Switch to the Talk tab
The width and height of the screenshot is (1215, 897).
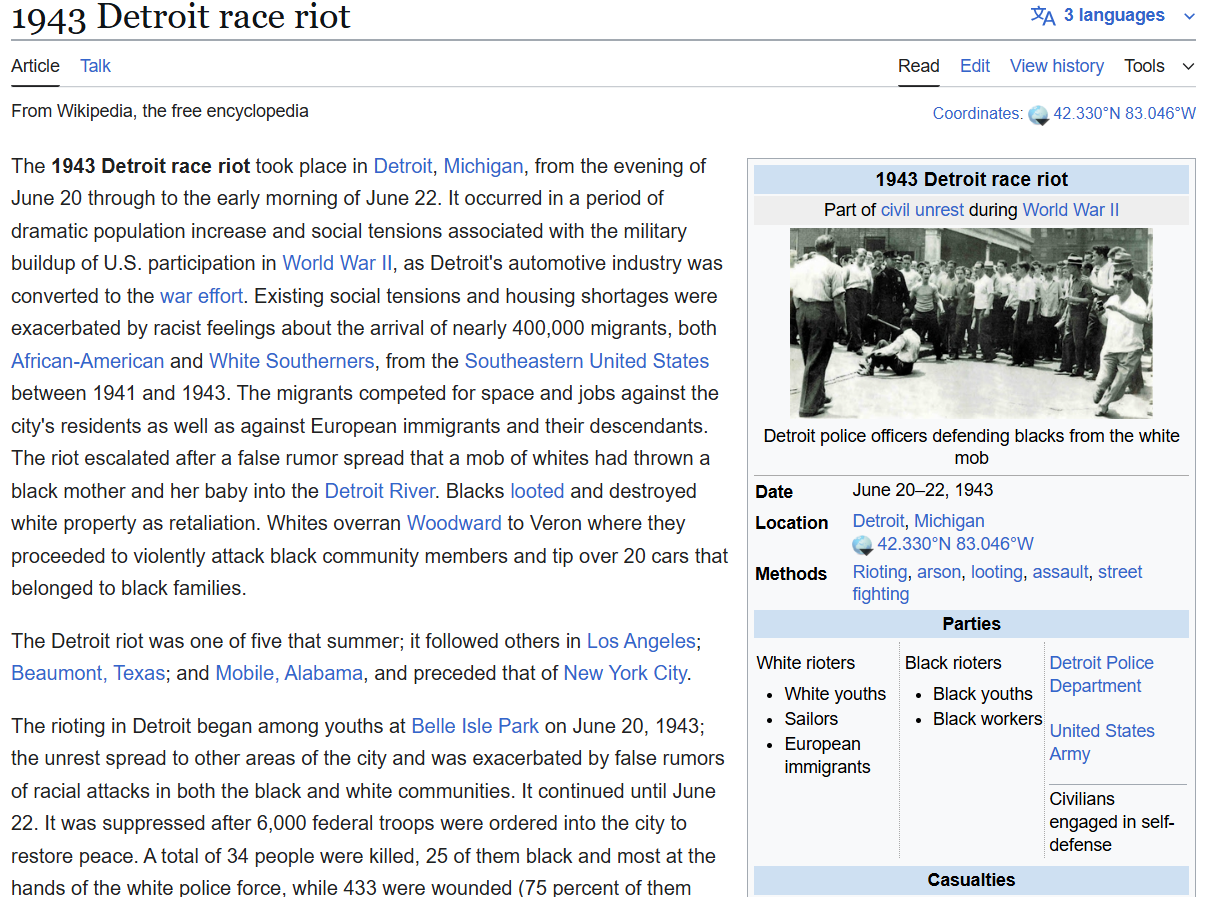tap(95, 66)
